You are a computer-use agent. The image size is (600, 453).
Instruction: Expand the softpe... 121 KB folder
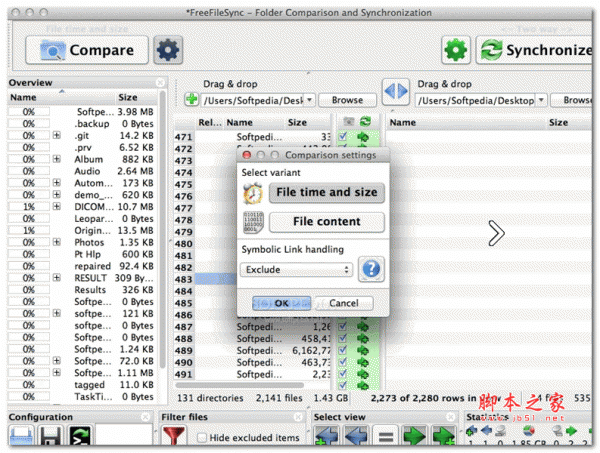coord(57,313)
